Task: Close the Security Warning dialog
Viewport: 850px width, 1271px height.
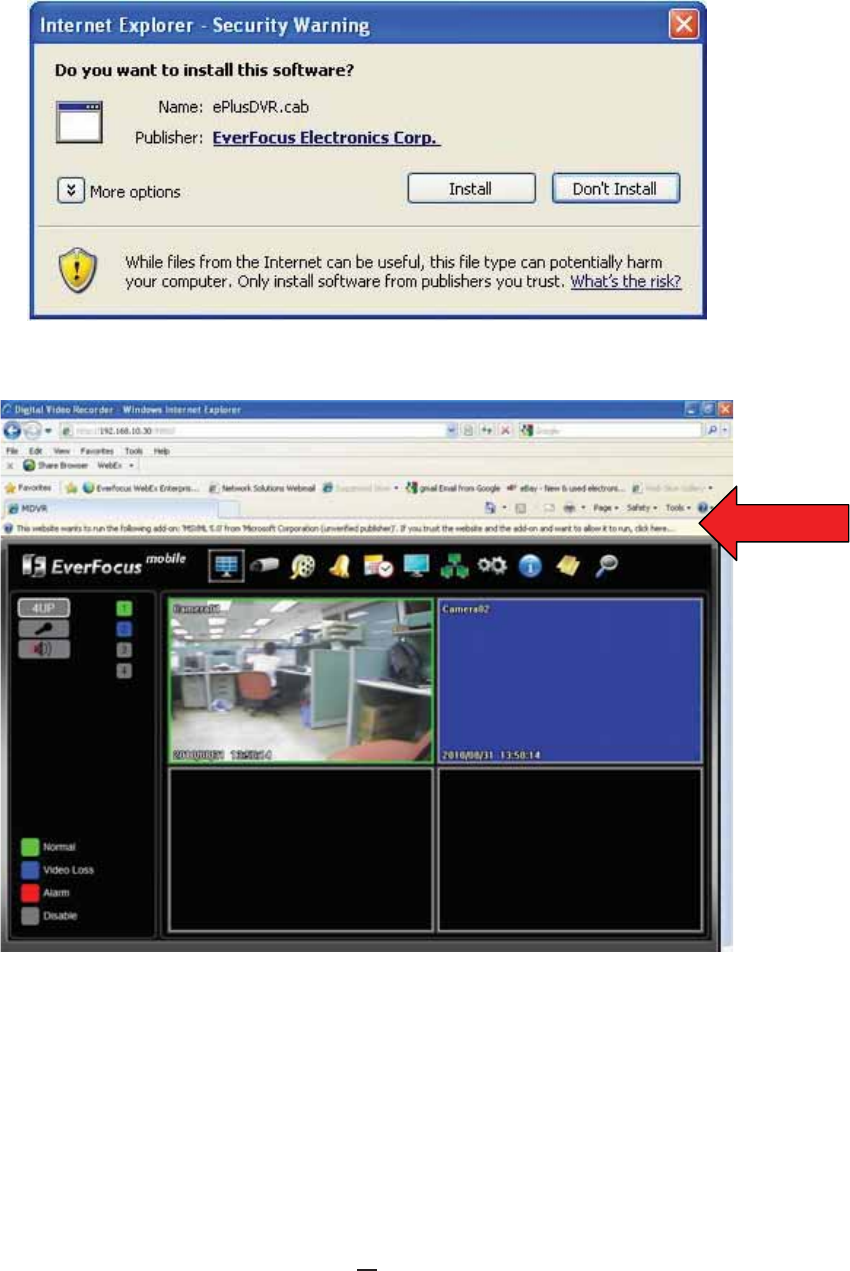Action: point(683,25)
